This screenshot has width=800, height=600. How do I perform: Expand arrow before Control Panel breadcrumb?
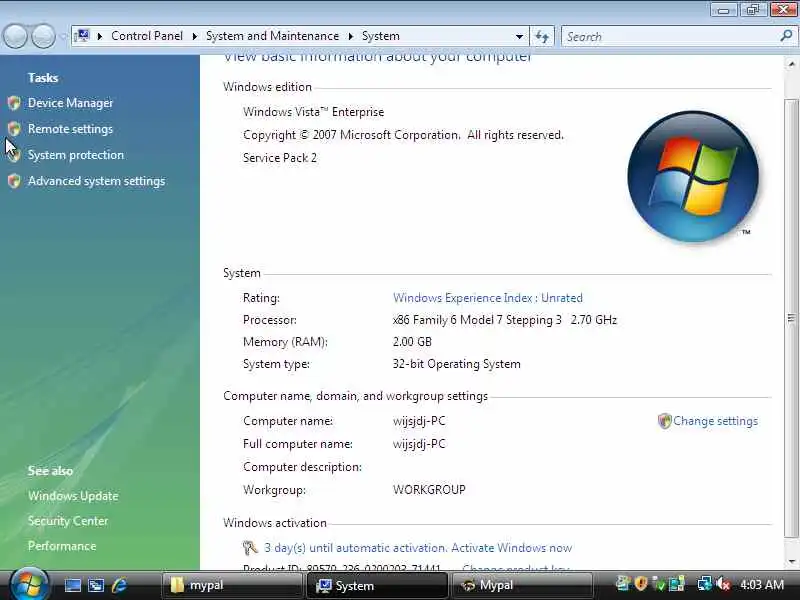coord(100,36)
